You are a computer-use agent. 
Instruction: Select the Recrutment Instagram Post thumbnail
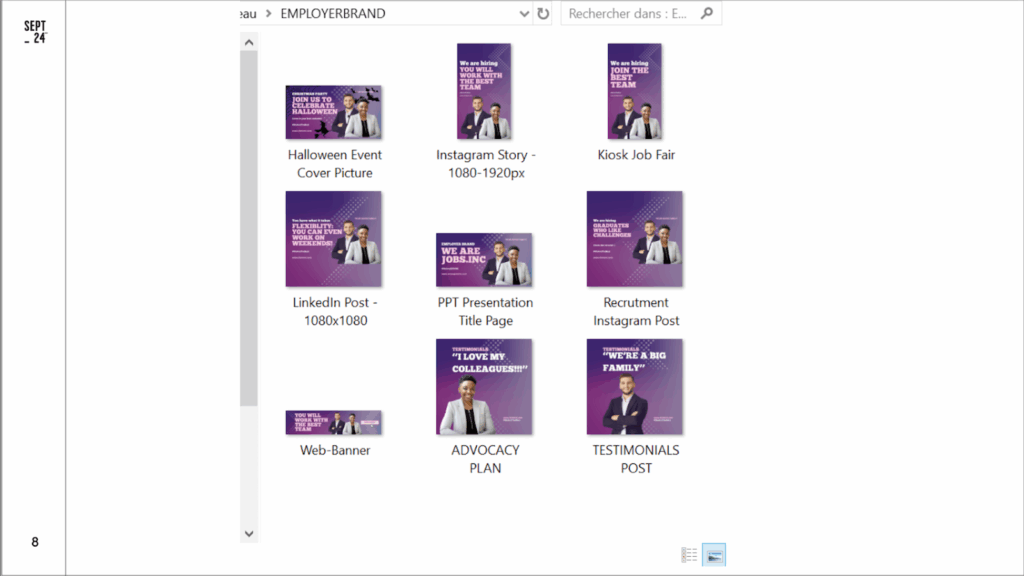coord(635,239)
